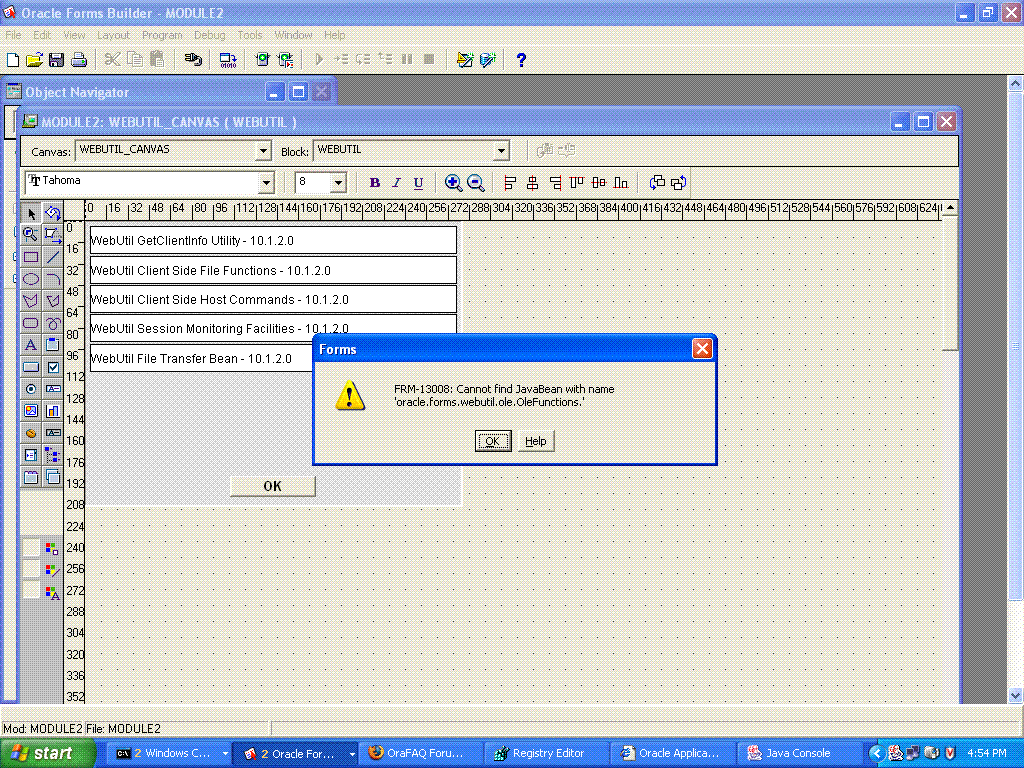Image resolution: width=1024 pixels, height=768 pixels.
Task: Click the OK button on the canvas
Action: tap(273, 486)
